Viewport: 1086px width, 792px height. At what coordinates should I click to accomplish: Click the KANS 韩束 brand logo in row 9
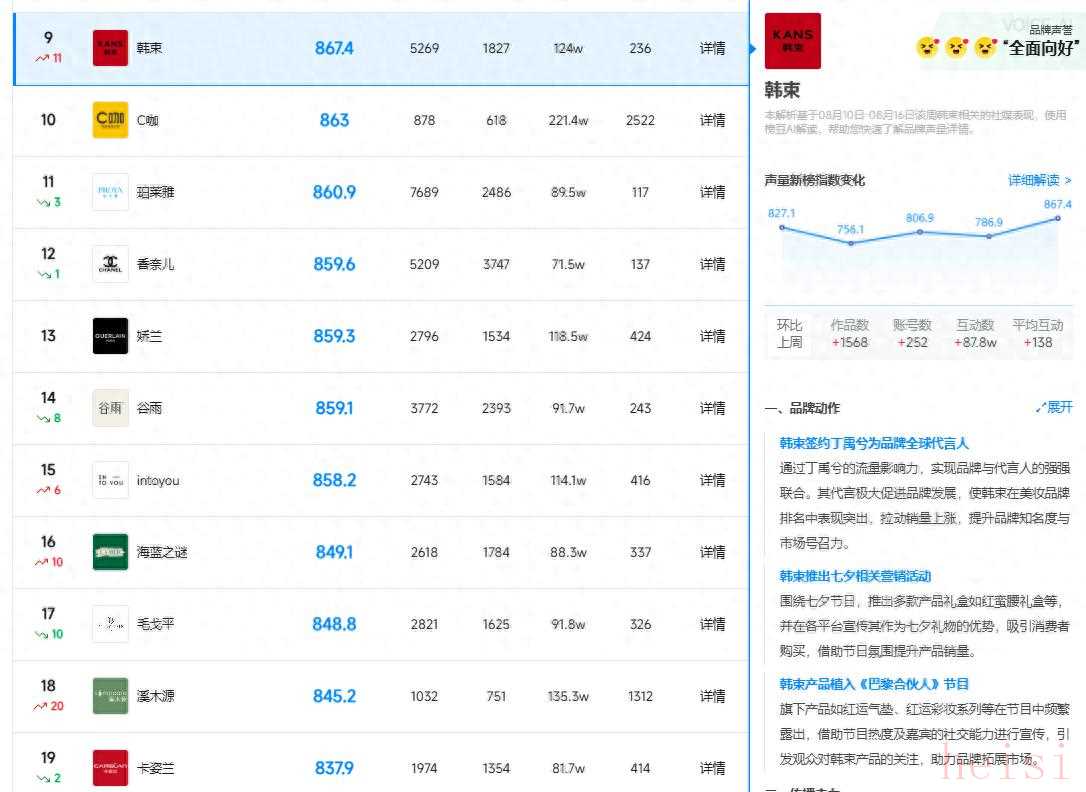click(110, 48)
